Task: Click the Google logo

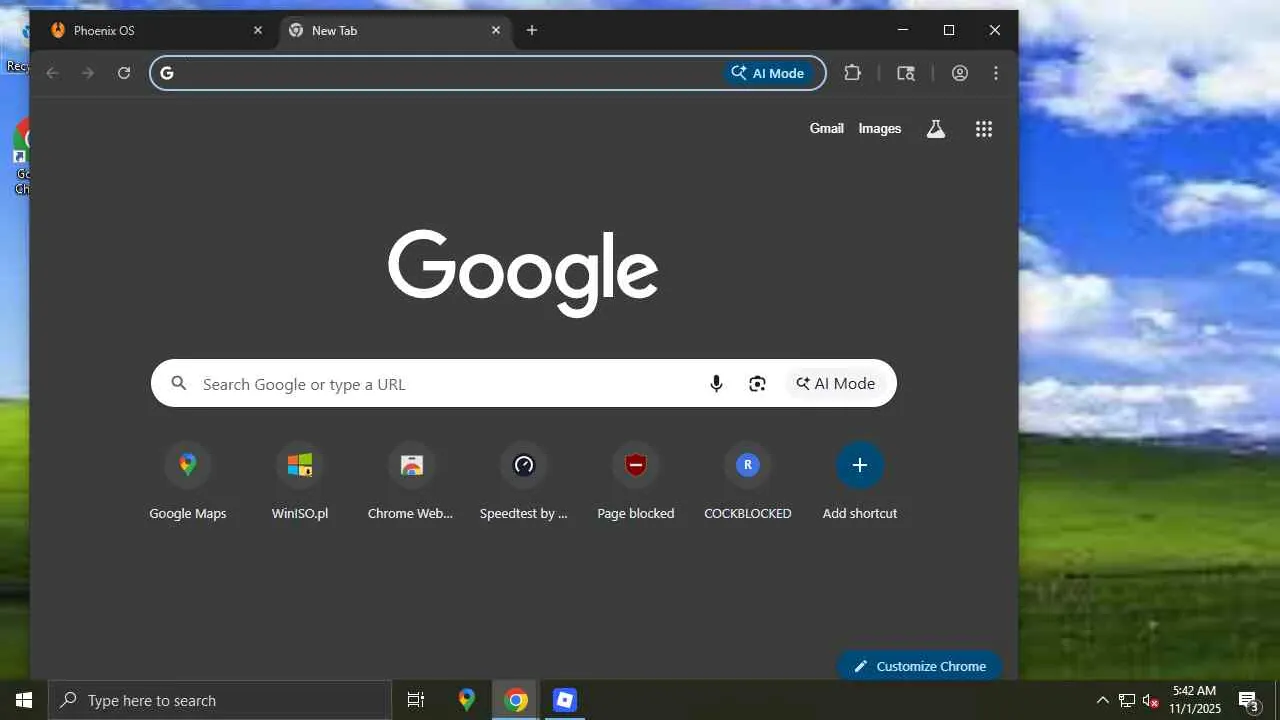Action: [x=523, y=273]
